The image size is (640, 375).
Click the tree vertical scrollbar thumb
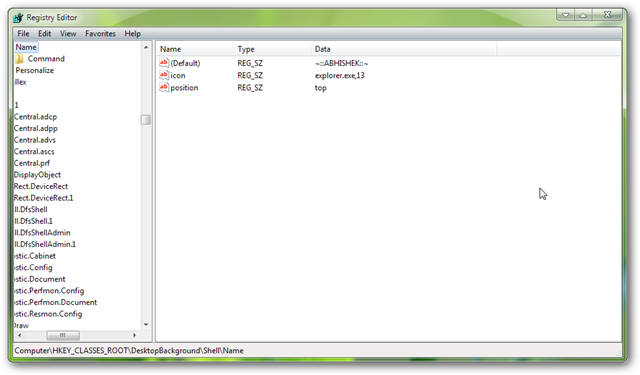(146, 120)
